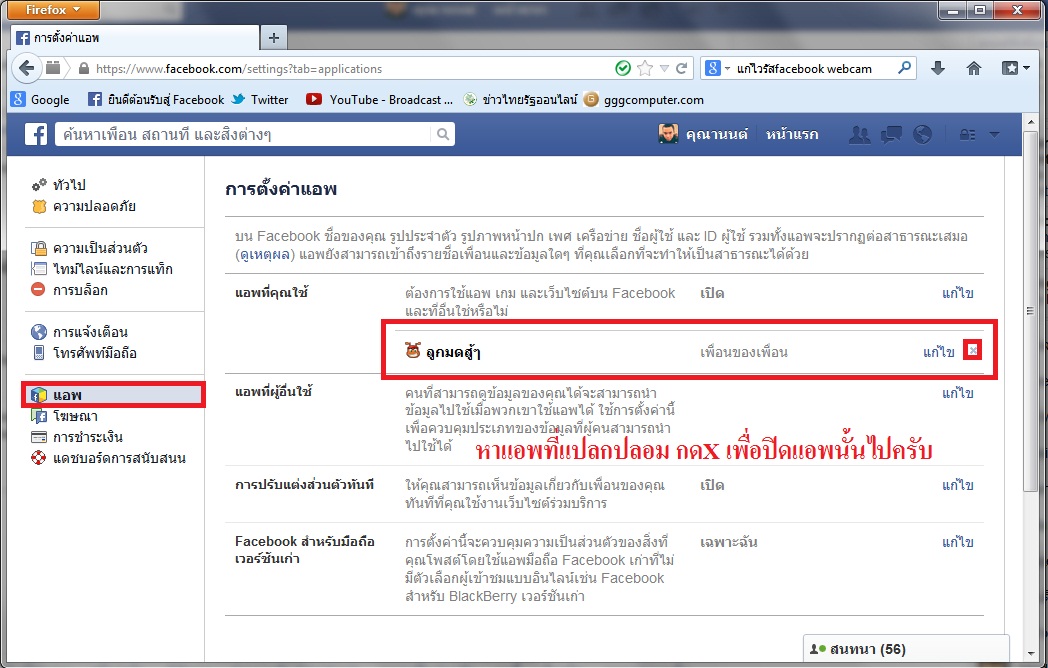
Task: Go to the browser home page icon
Action: 974,68
